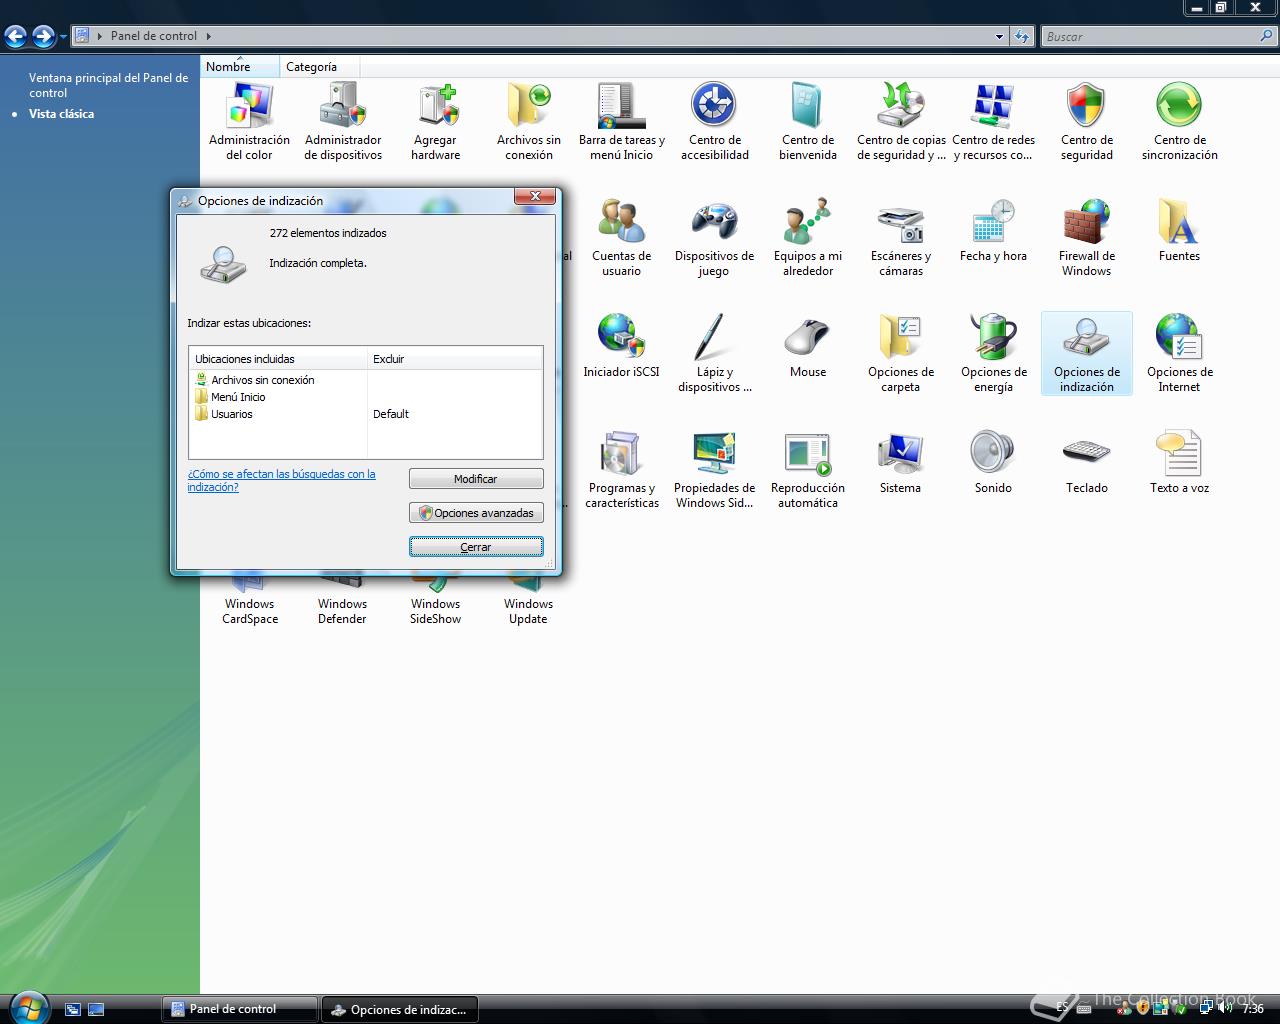Switch to Opciones de indización taskbar button
1280x1024 pixels.
click(400, 1009)
